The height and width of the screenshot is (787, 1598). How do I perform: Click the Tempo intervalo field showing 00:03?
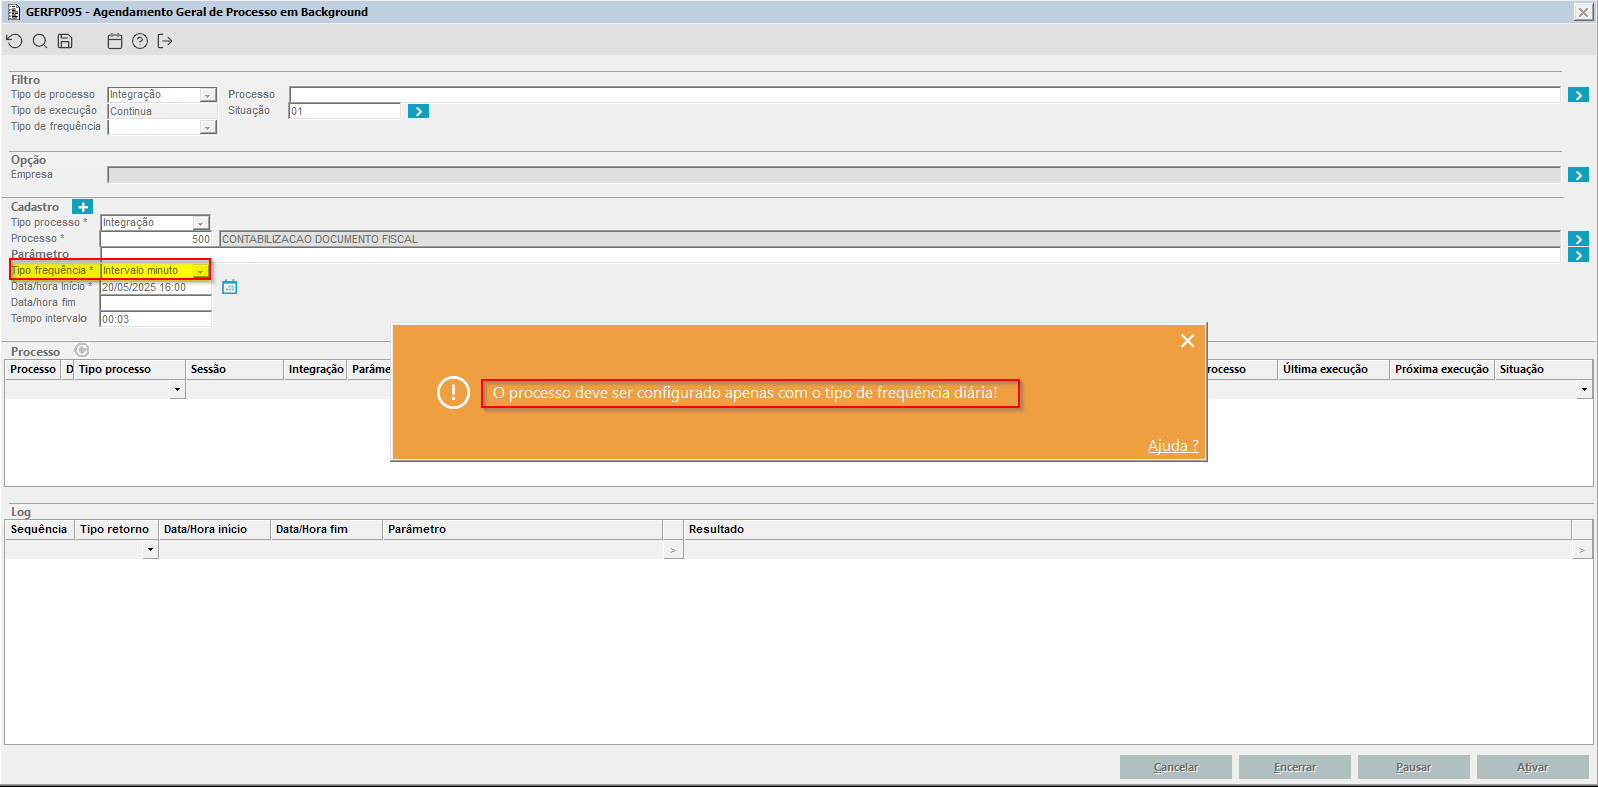point(156,319)
